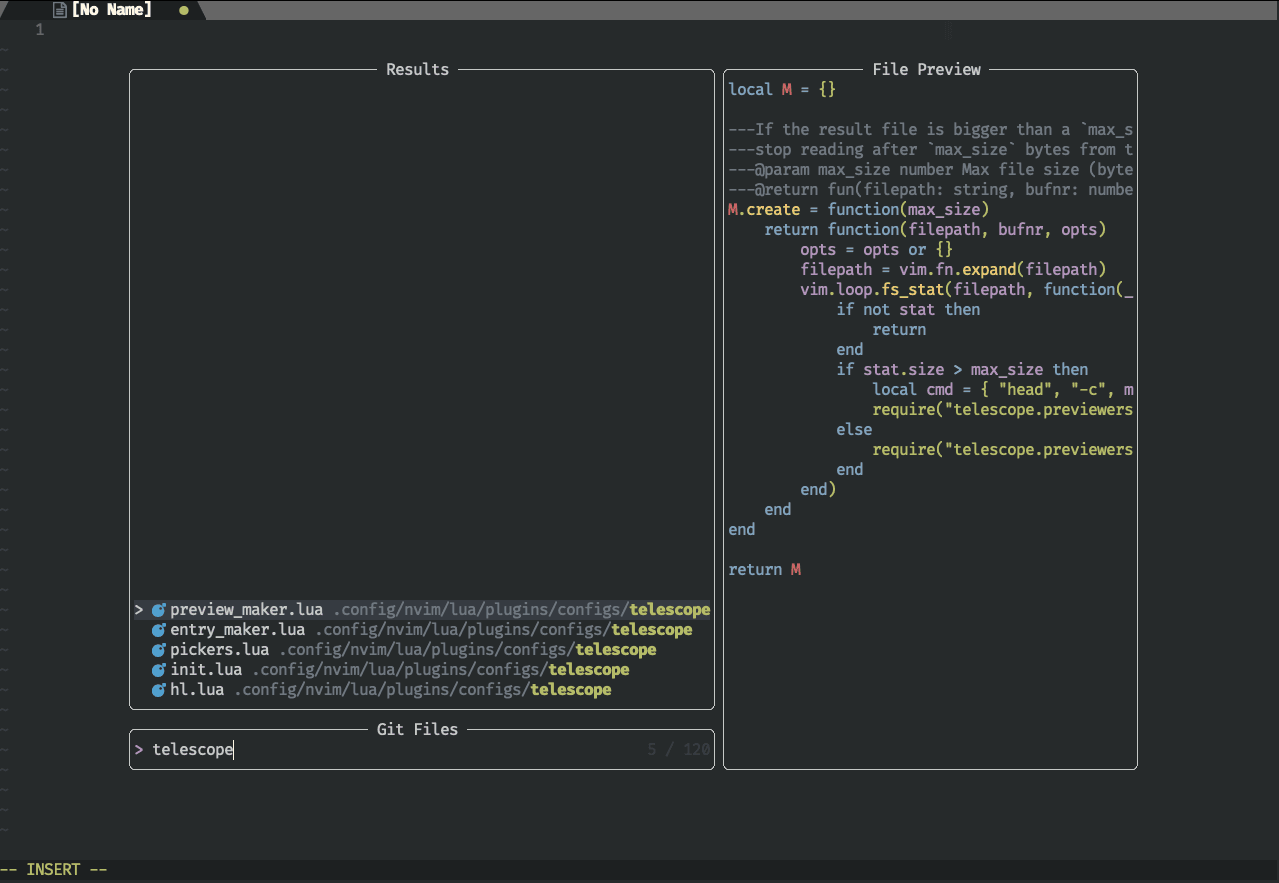Click the "5 / 120" match counter
The height and width of the screenshot is (883, 1279).
click(679, 750)
